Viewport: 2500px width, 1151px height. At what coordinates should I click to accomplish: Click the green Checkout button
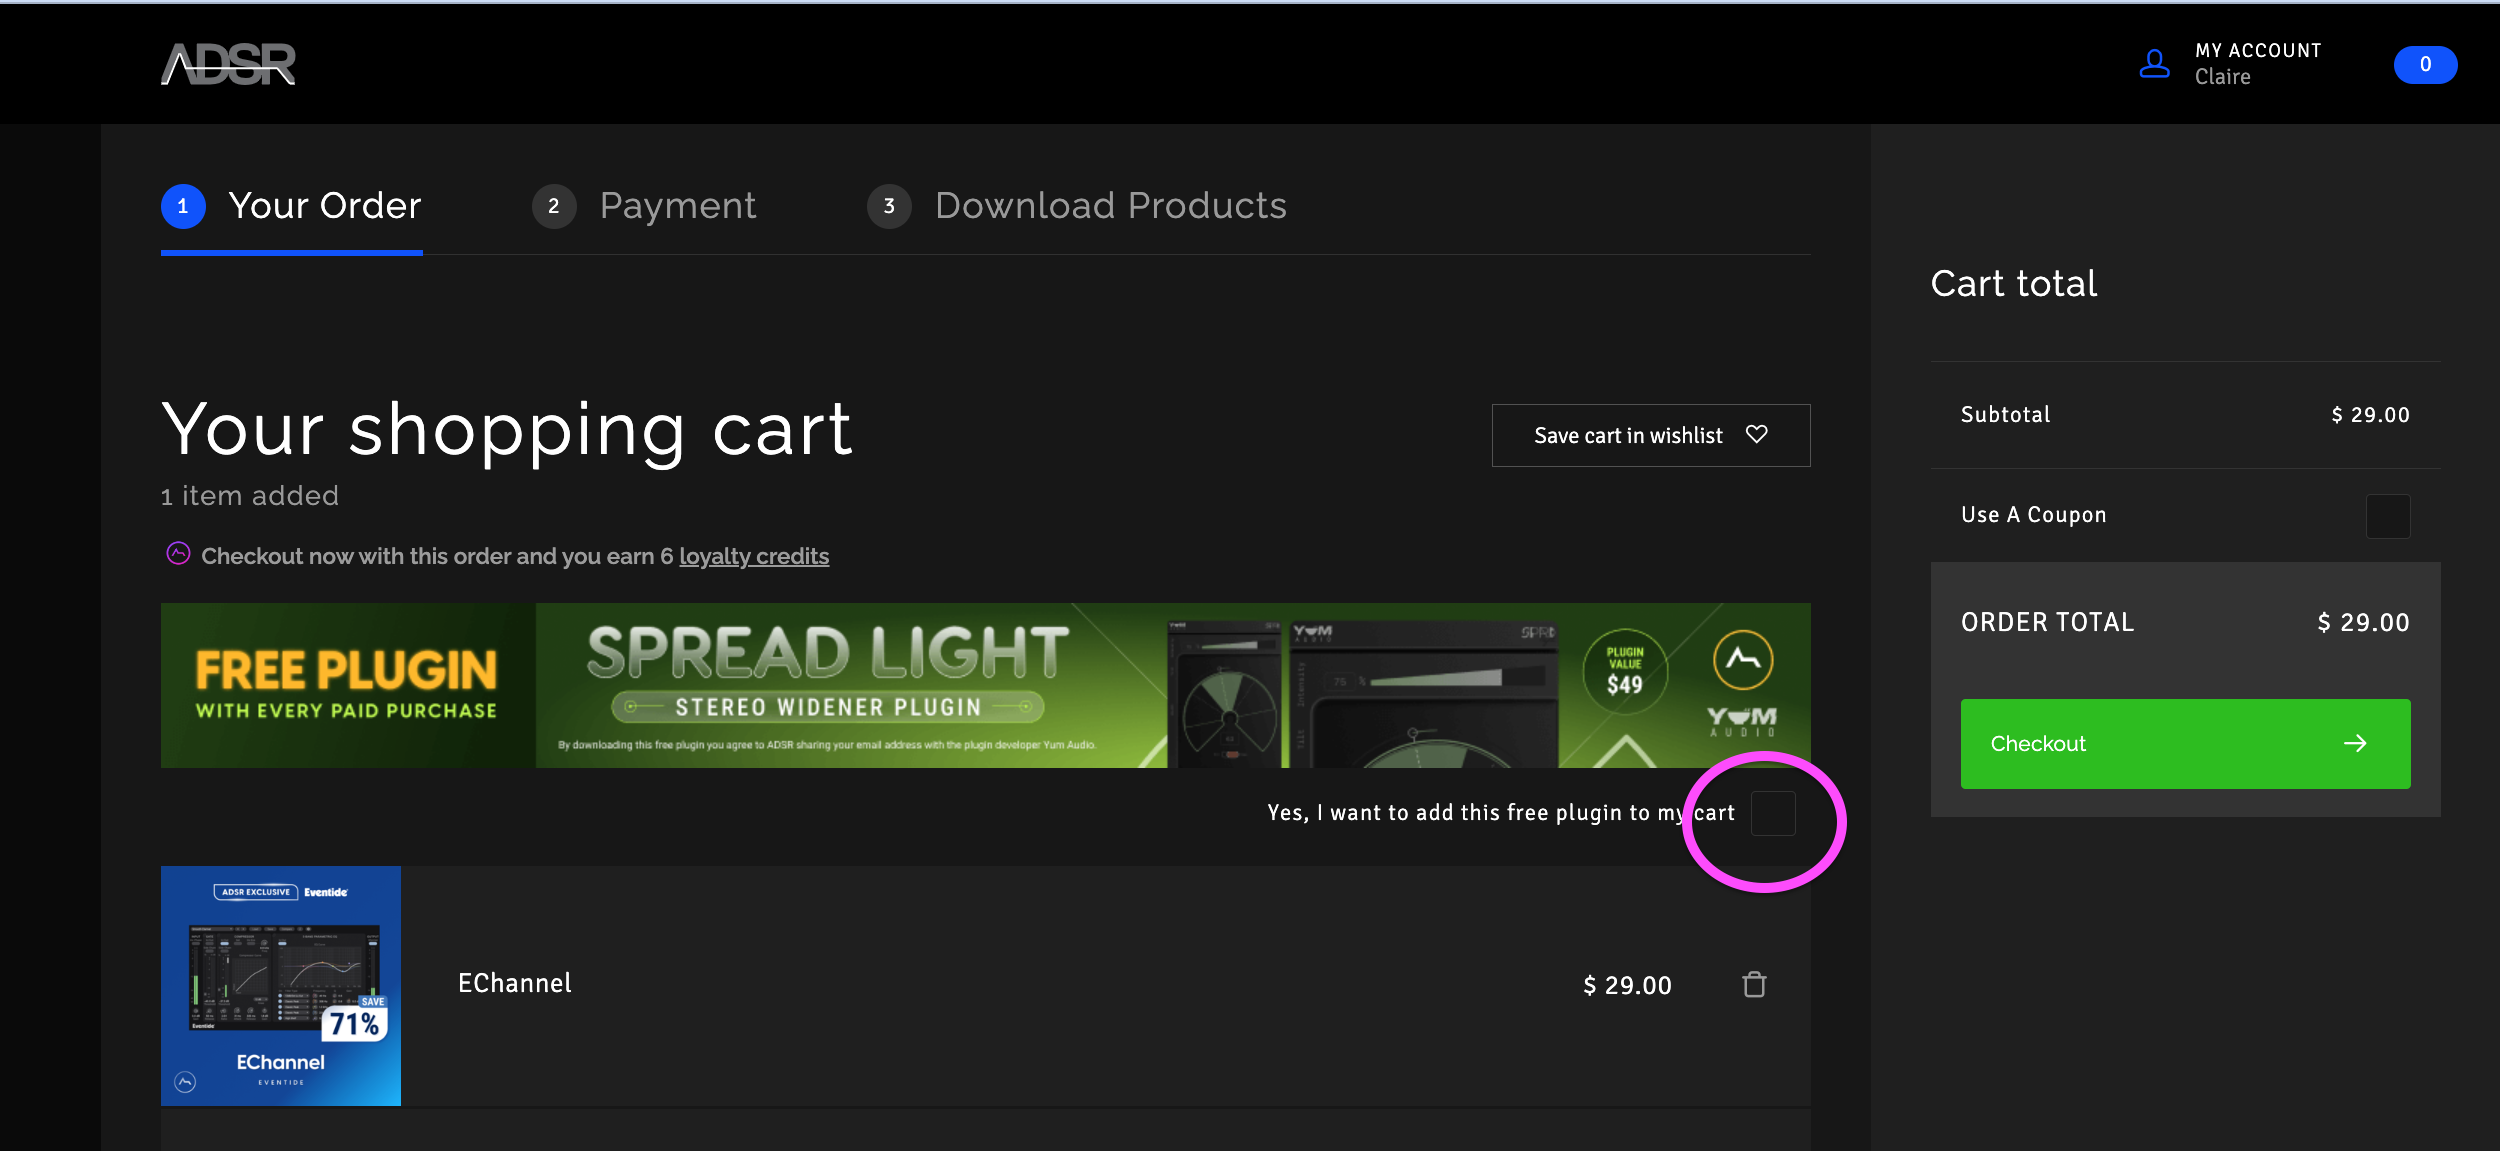click(2185, 744)
